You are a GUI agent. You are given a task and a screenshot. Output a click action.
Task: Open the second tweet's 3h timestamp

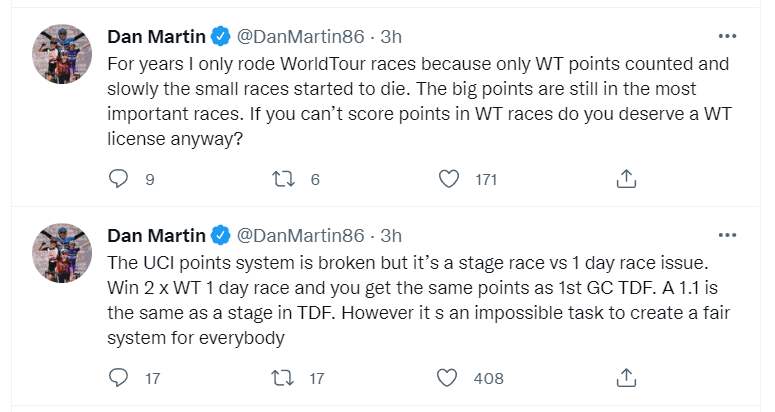pyautogui.click(x=391, y=237)
